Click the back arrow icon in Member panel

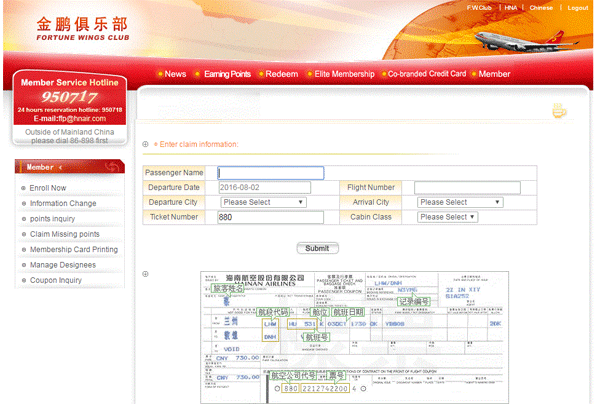tap(112, 167)
